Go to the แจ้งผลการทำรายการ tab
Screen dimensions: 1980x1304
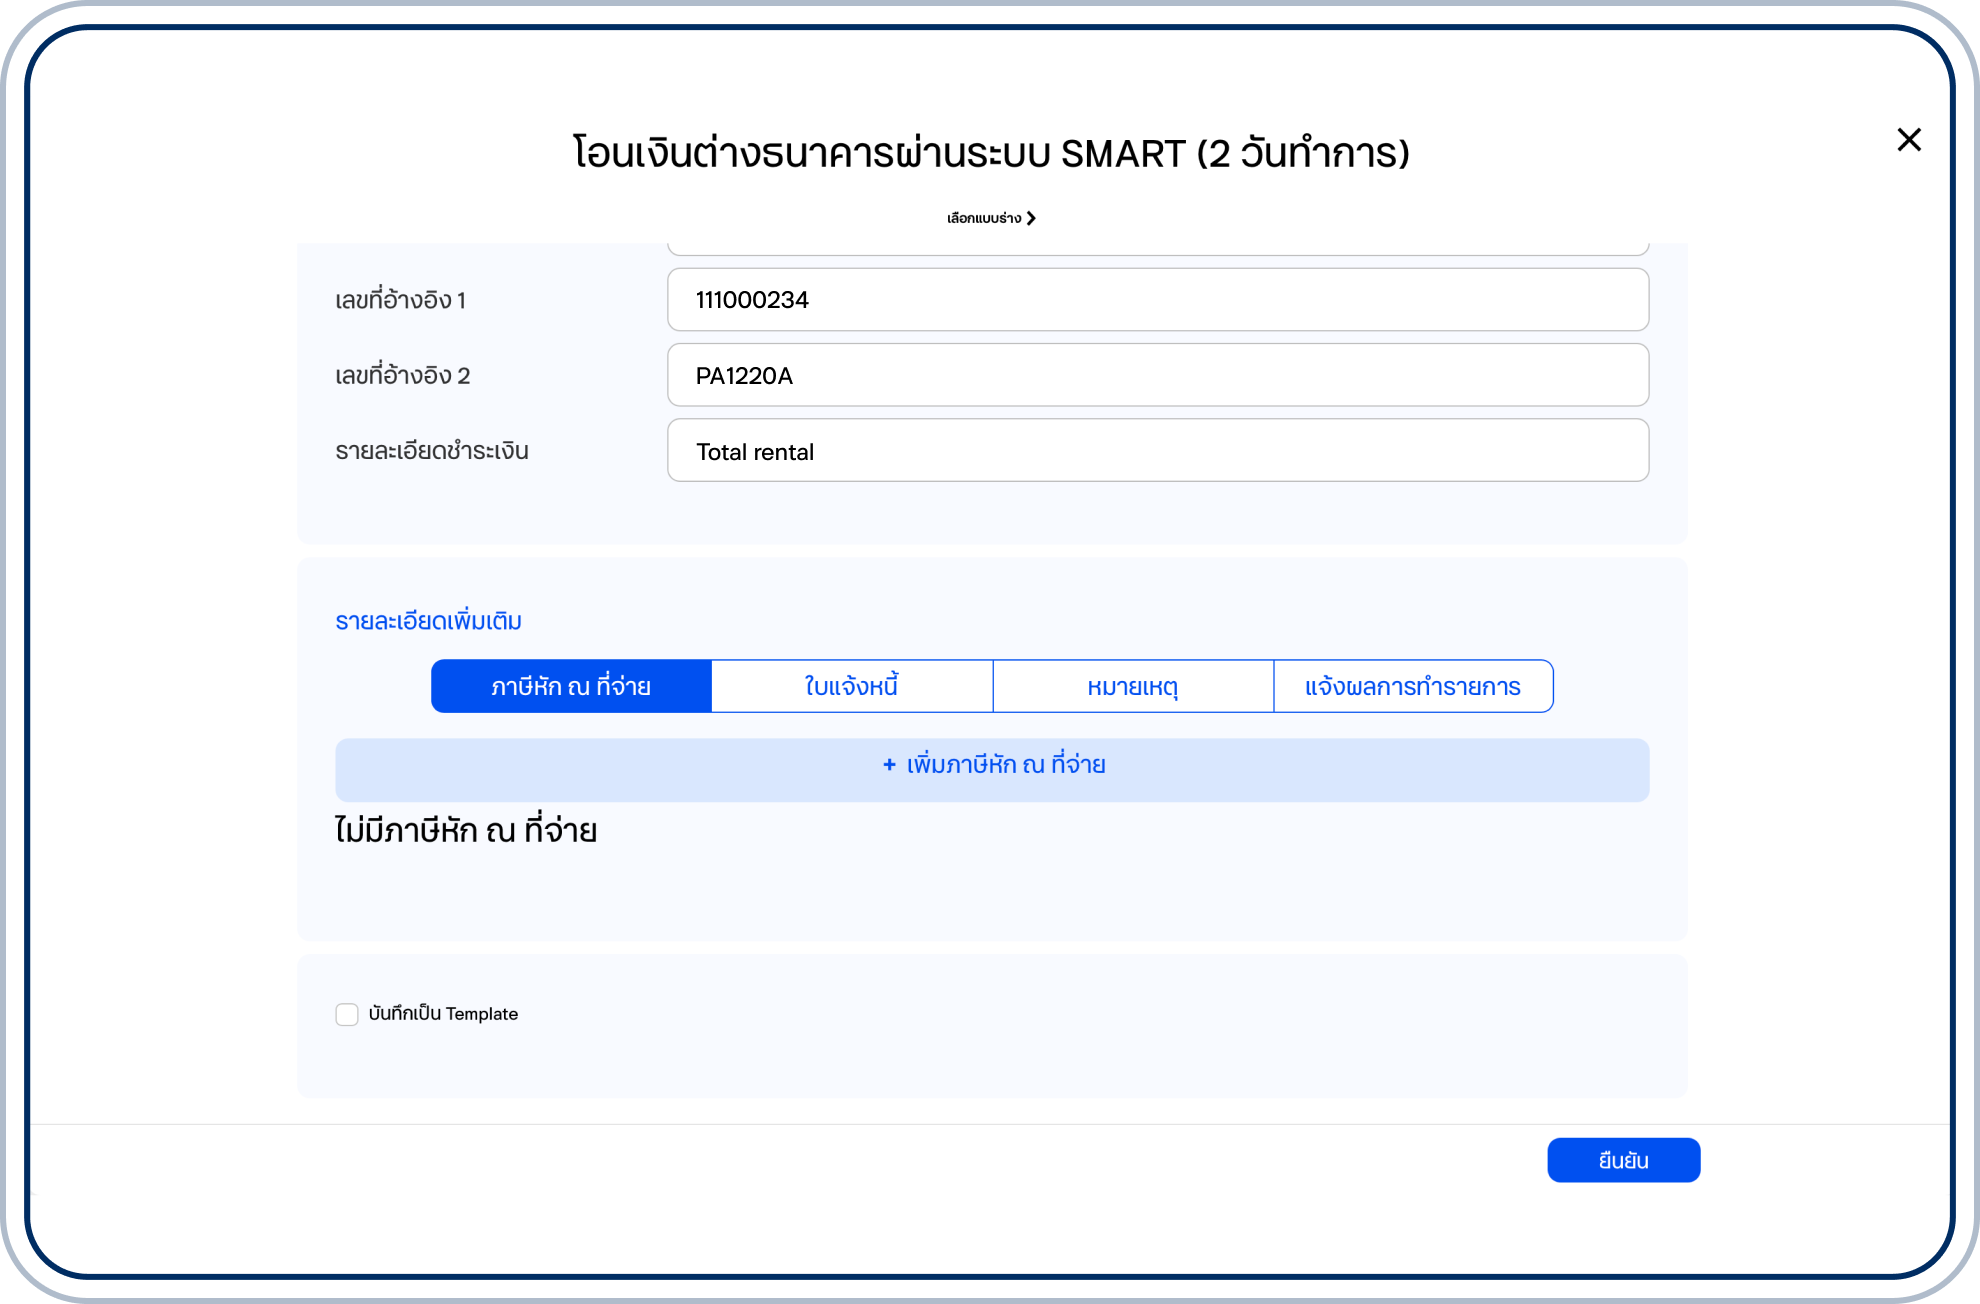click(x=1412, y=687)
